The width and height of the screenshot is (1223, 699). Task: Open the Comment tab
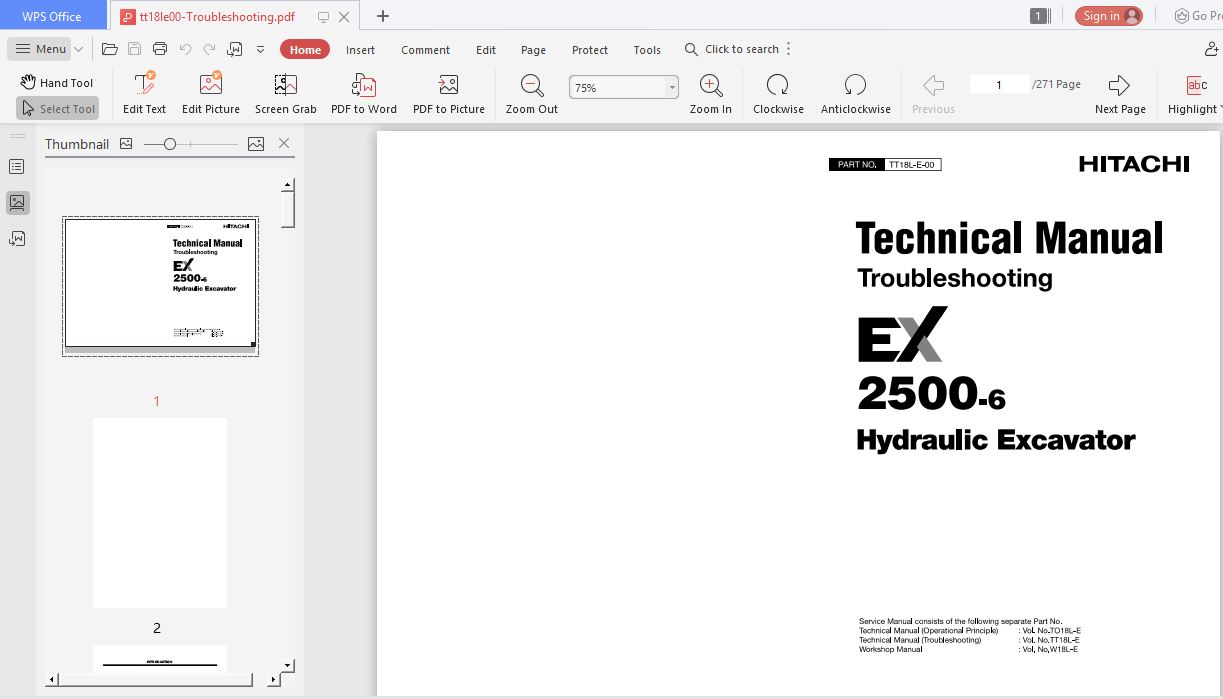click(426, 50)
